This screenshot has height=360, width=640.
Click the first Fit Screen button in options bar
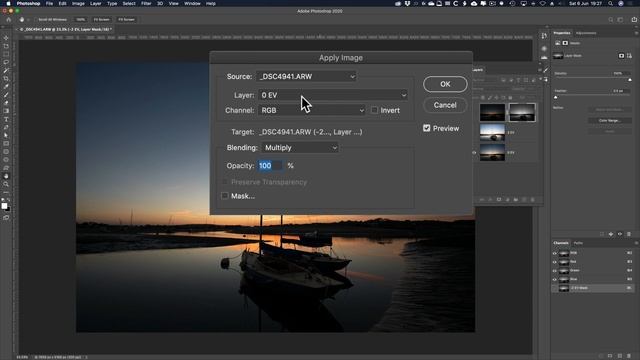(x=102, y=20)
